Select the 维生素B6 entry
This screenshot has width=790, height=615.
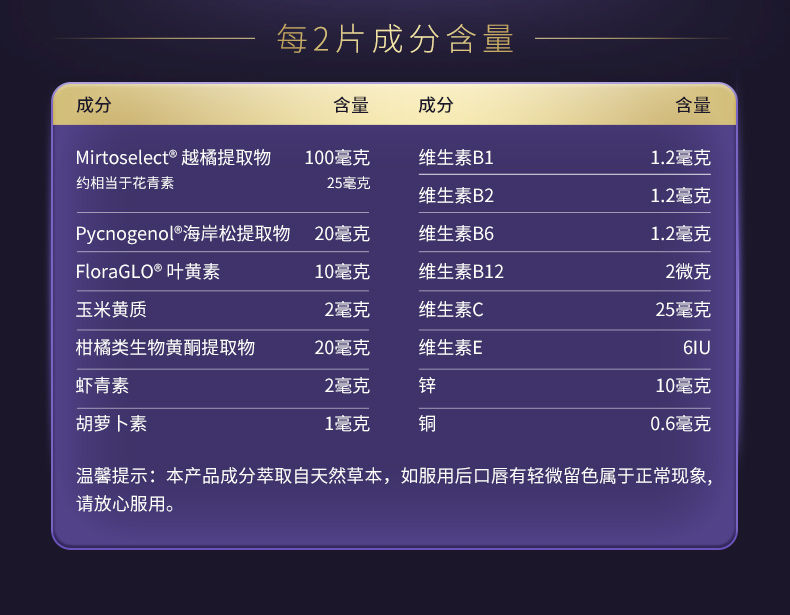click(456, 234)
